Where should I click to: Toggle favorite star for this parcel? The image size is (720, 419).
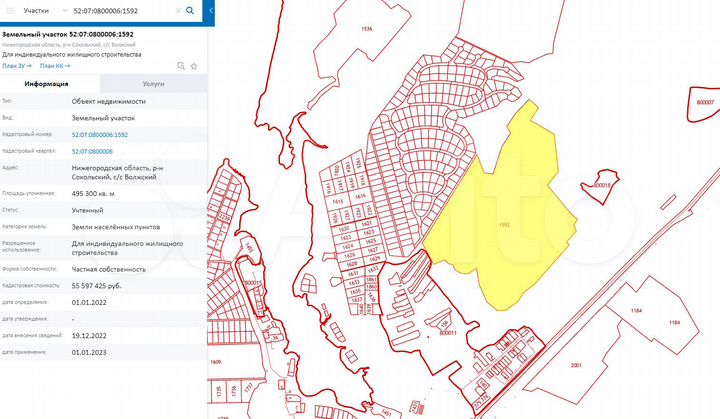point(193,65)
